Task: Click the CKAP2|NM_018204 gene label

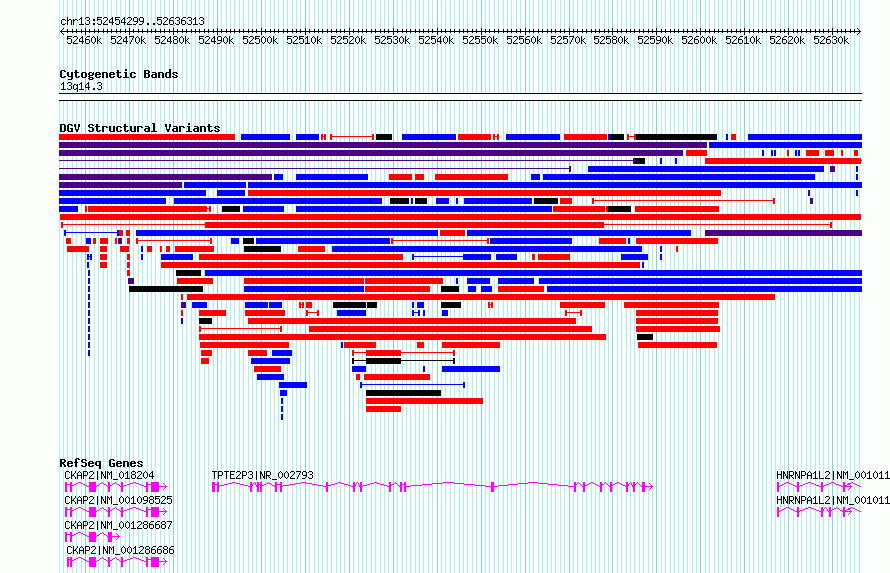Action: pyautogui.click(x=109, y=475)
